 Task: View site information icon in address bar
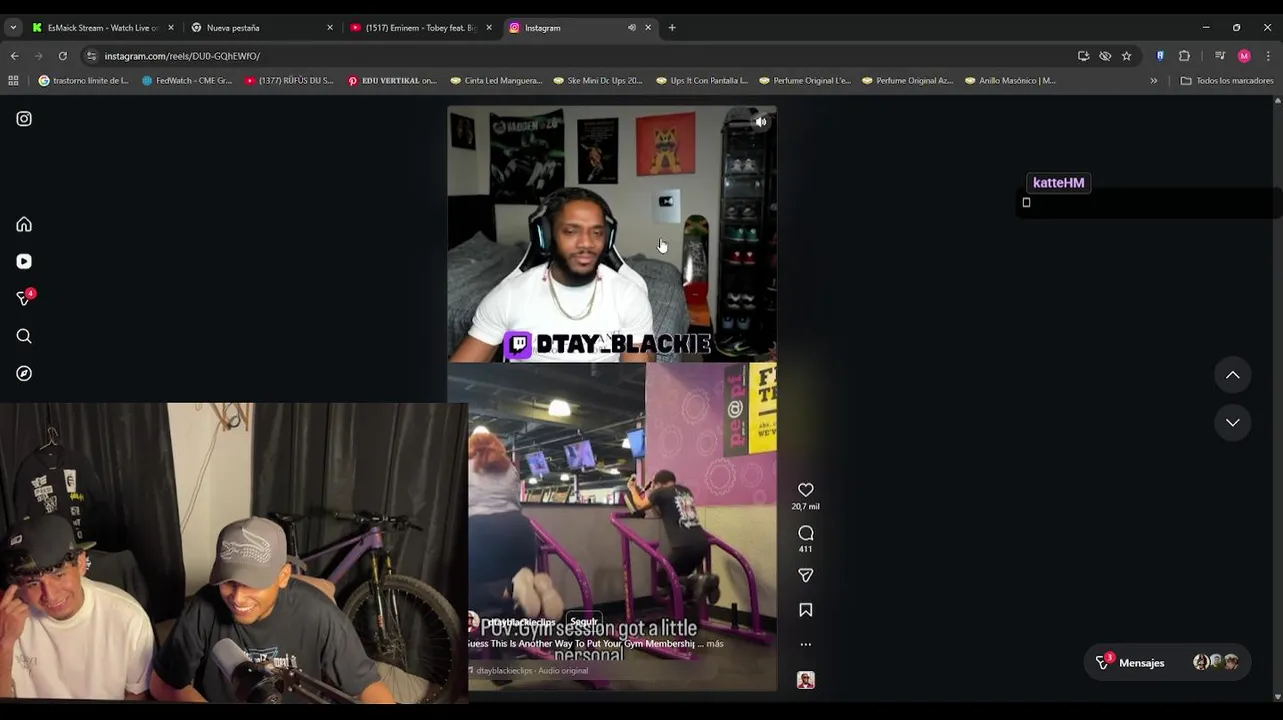point(92,56)
